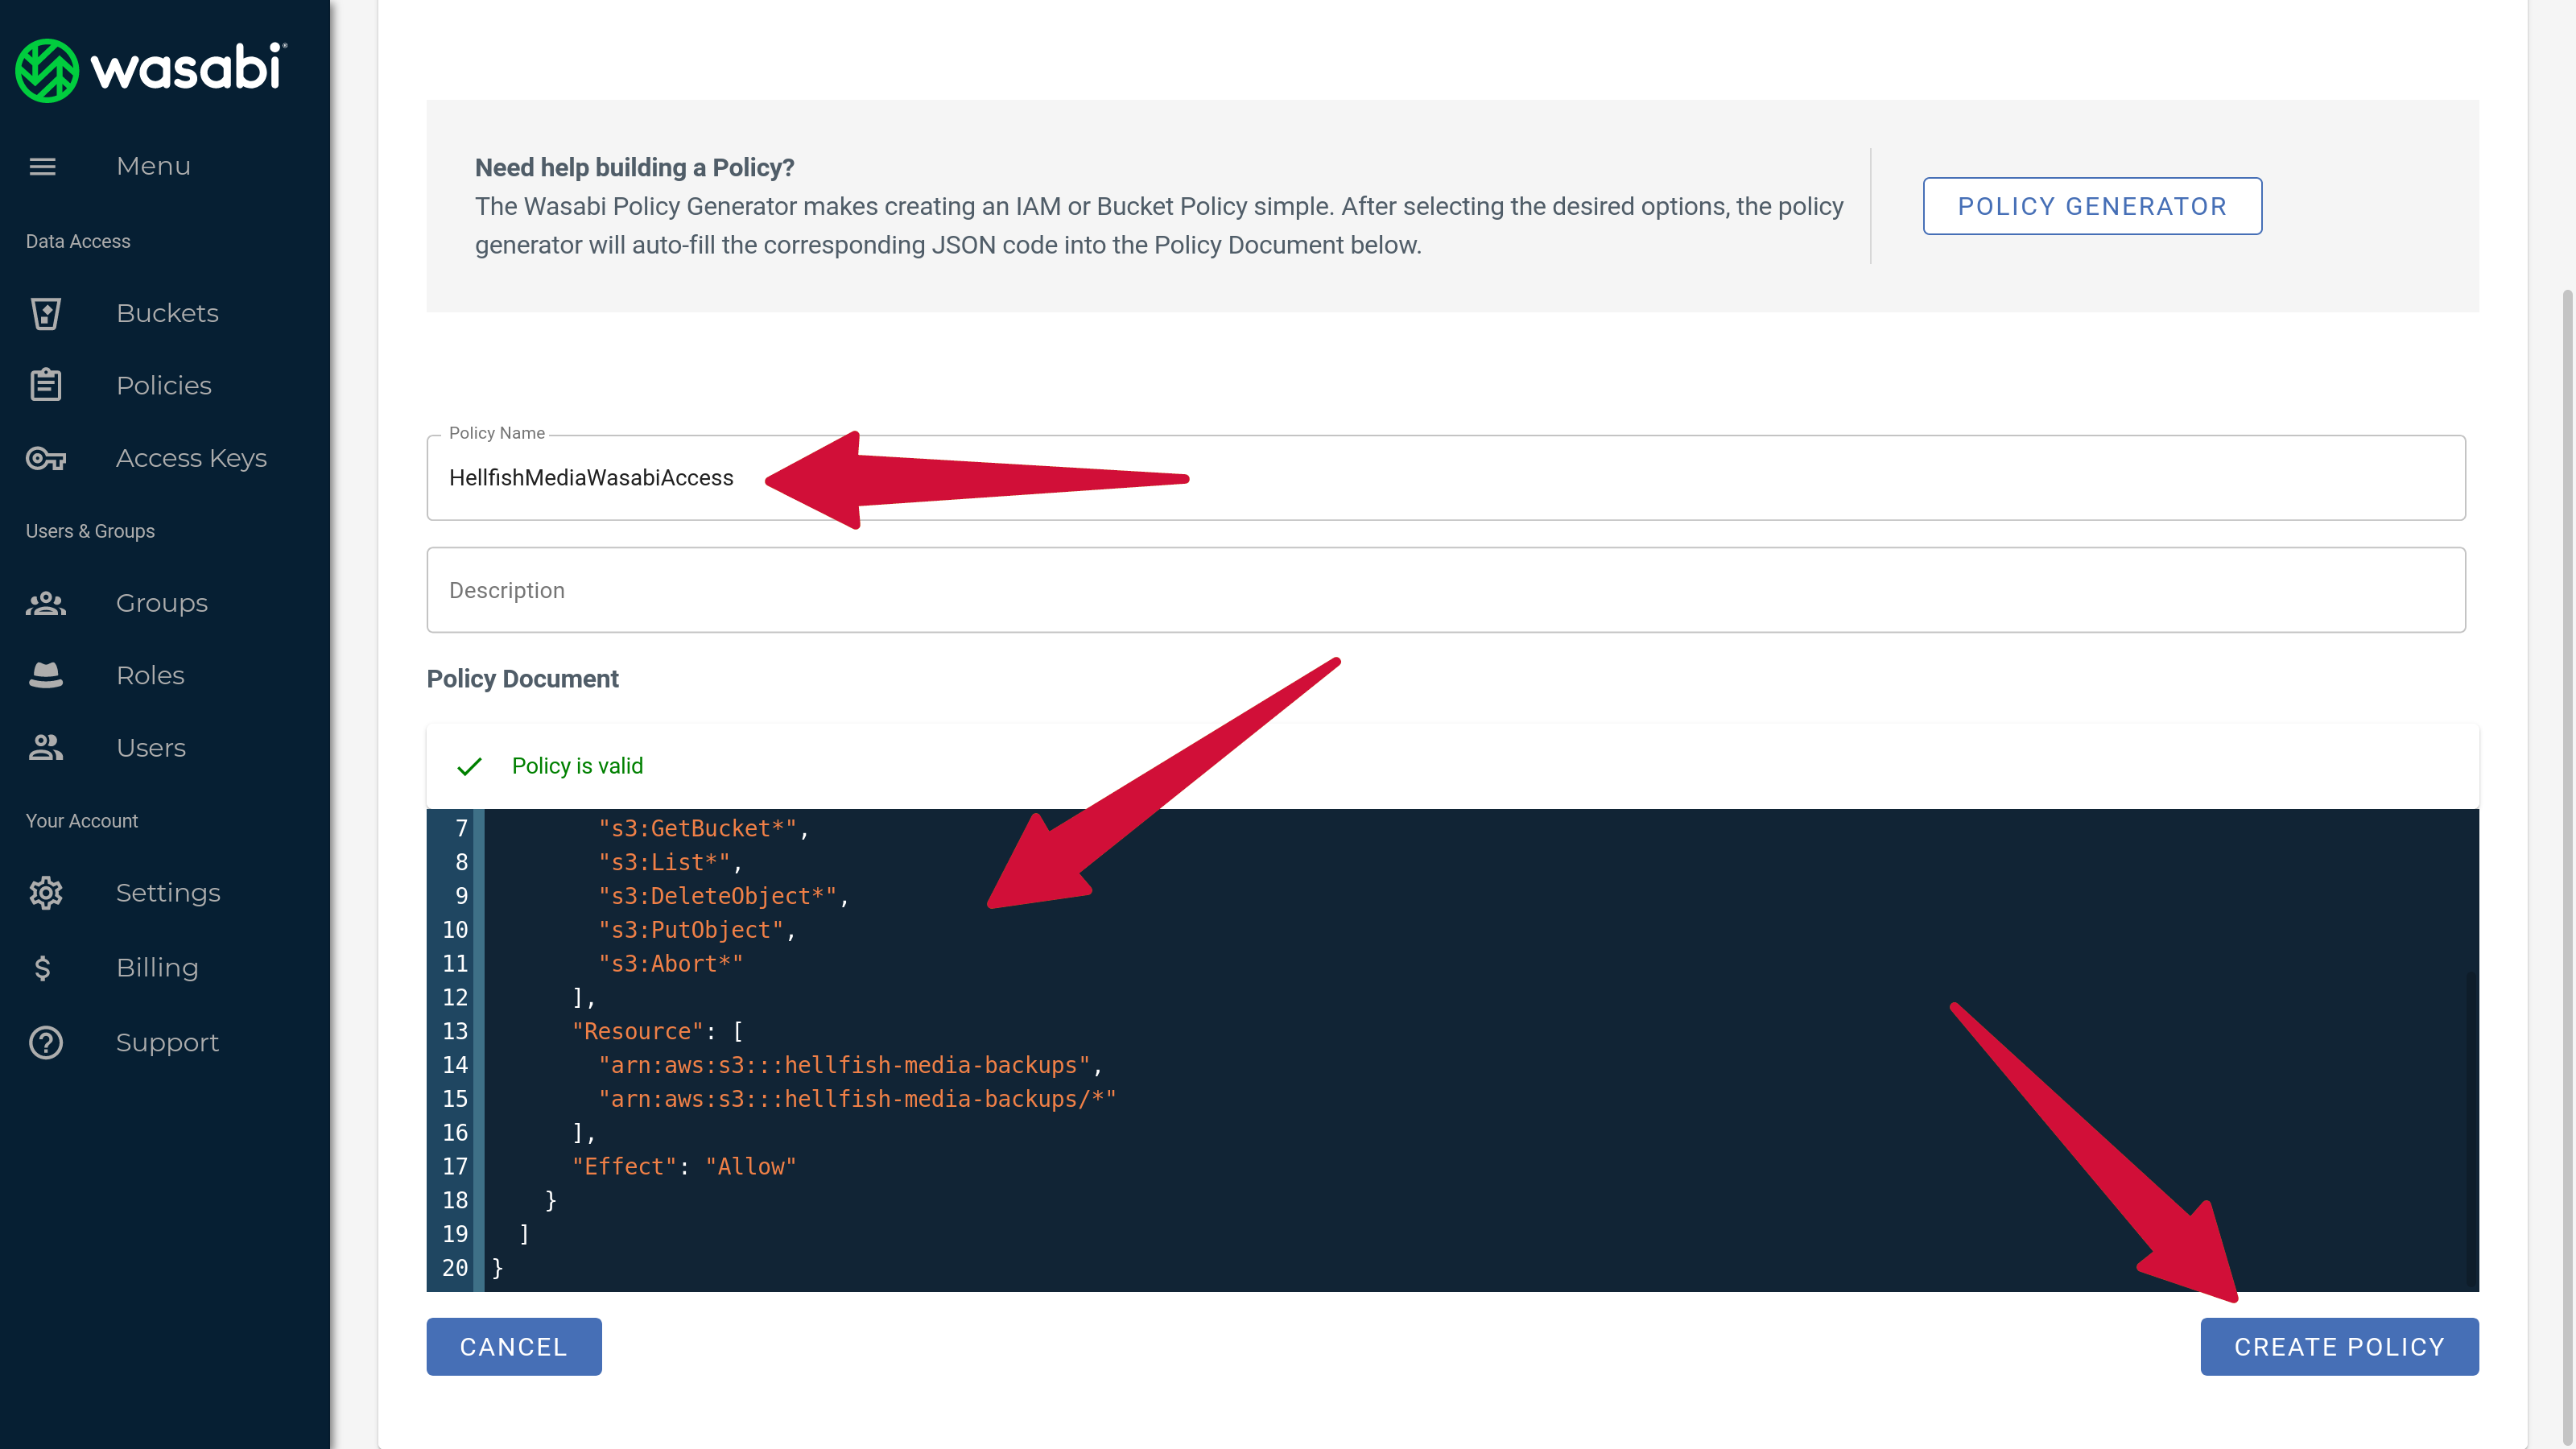
Task: Click the Buckets bucket icon
Action: (45, 313)
